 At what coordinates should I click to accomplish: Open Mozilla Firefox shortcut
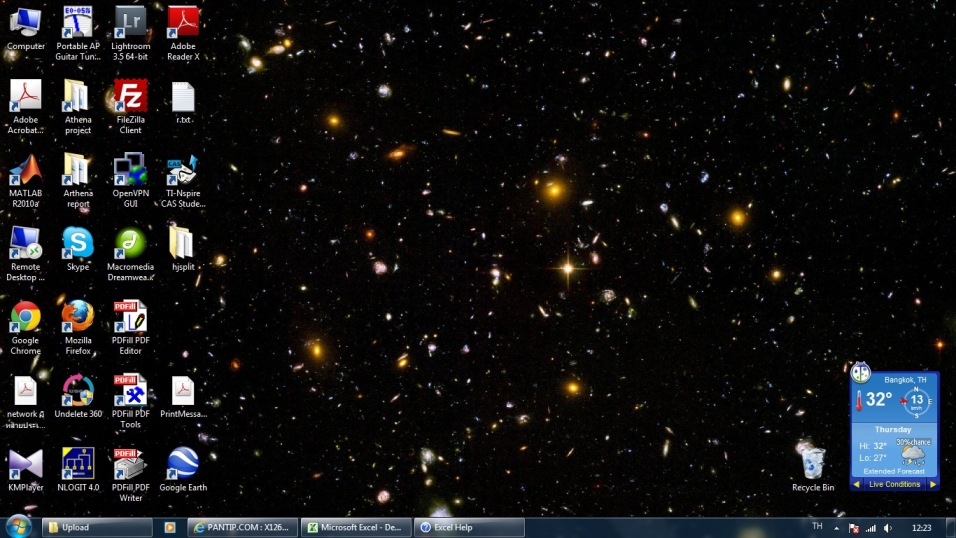(x=78, y=328)
